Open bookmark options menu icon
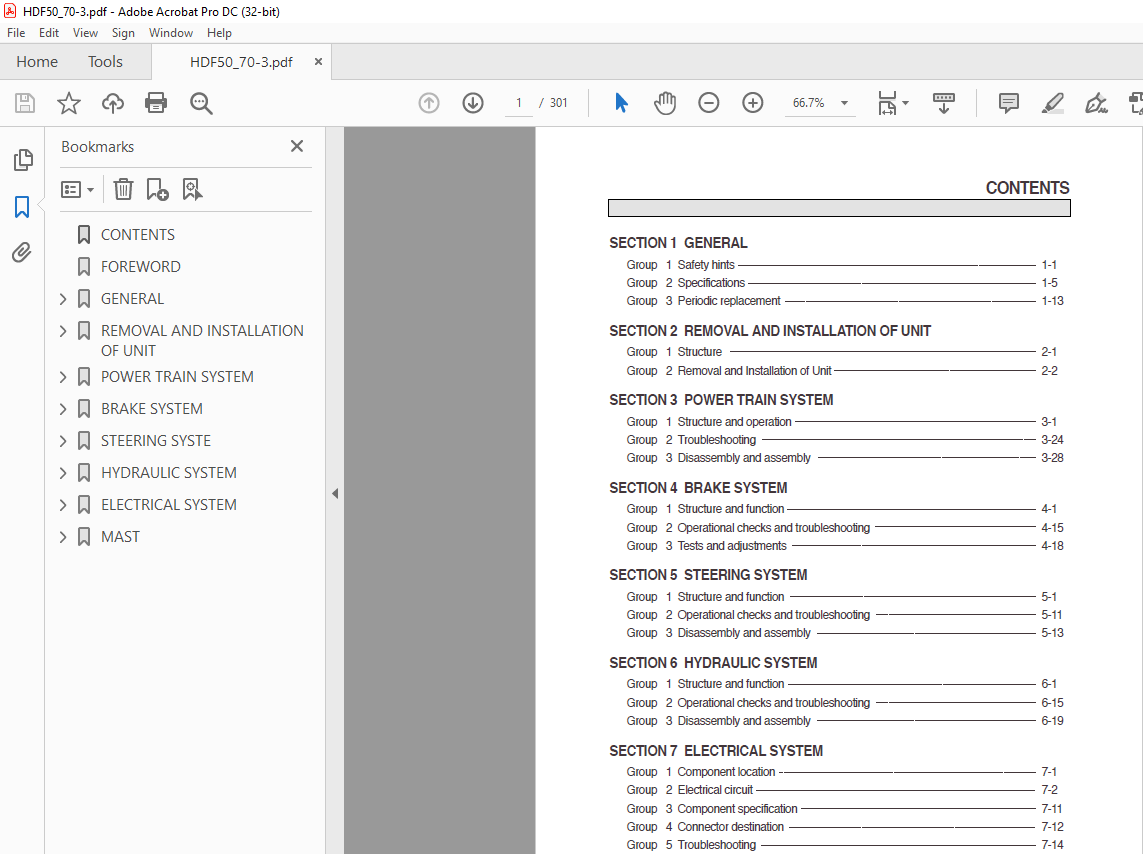The width and height of the screenshot is (1143, 854). pos(77,190)
